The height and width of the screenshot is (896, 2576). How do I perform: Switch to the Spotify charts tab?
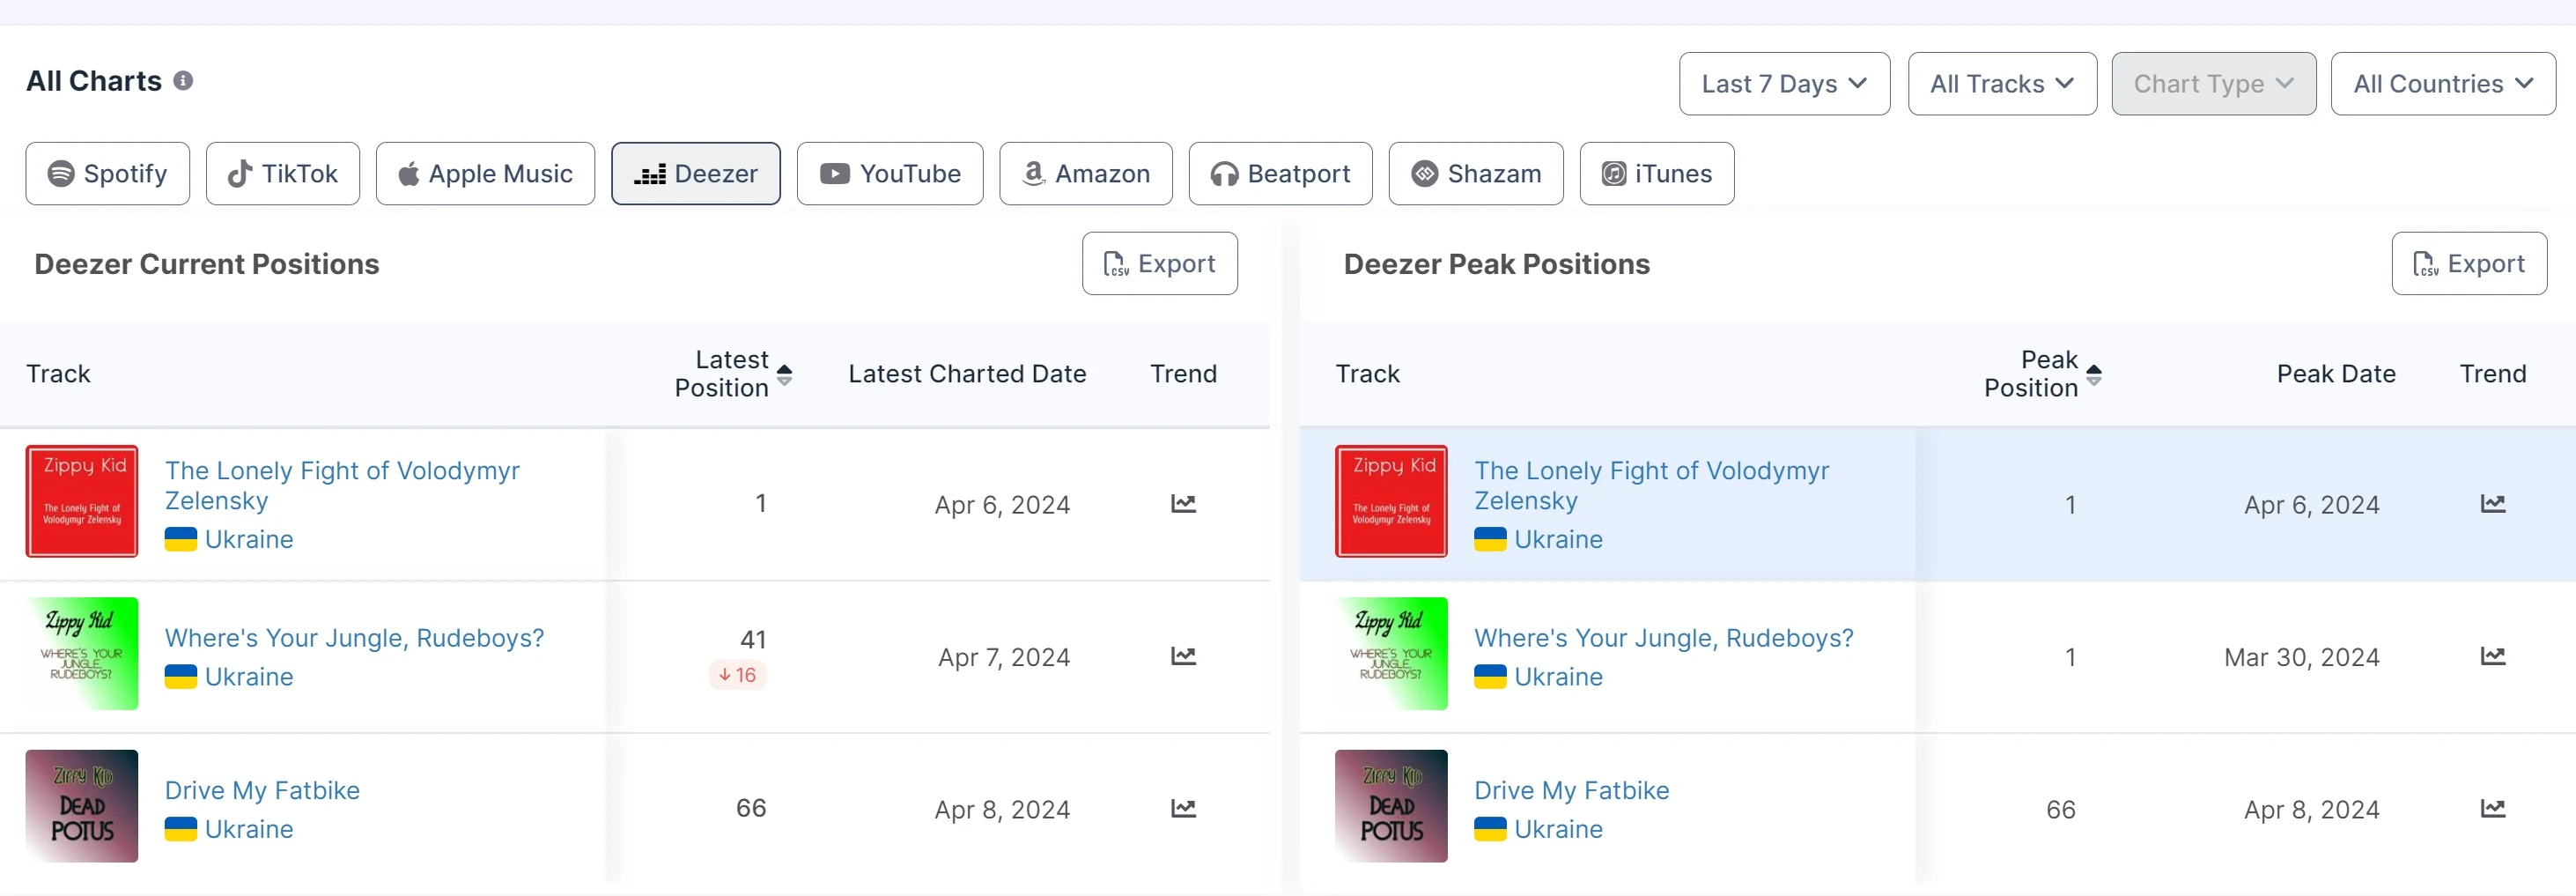pos(108,174)
